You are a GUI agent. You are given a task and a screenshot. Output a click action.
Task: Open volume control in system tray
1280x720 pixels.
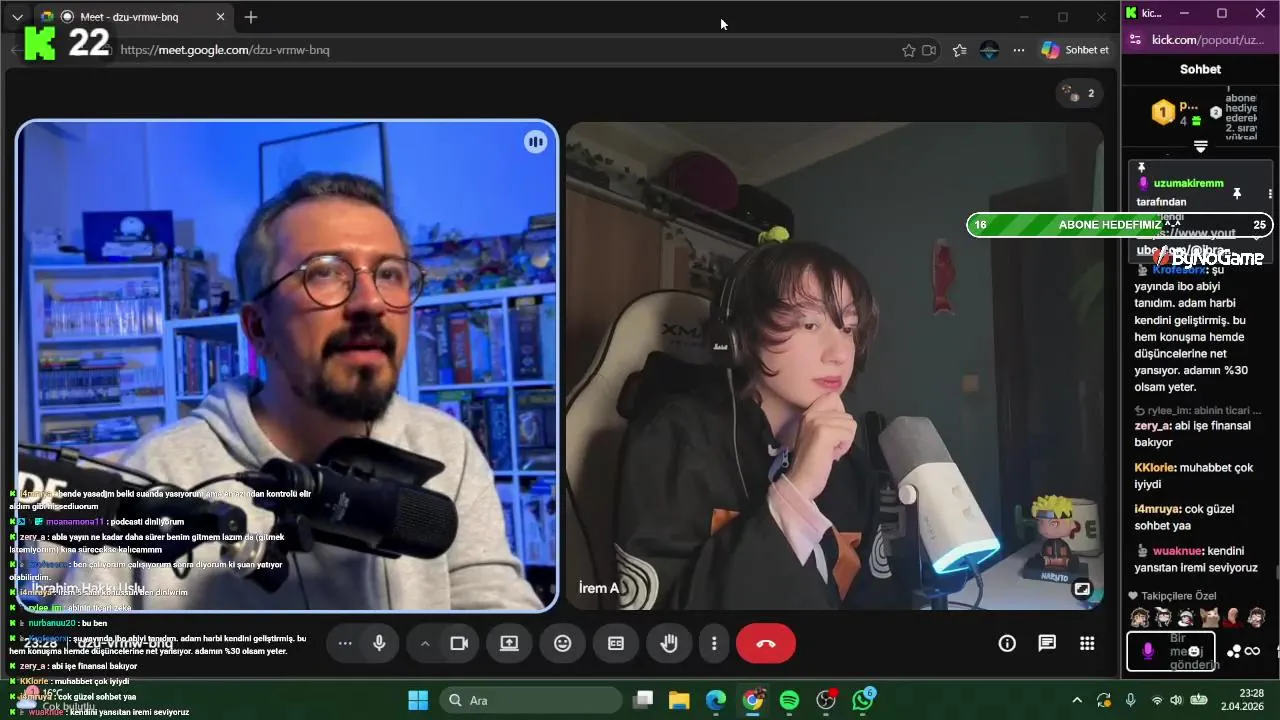click(1176, 700)
